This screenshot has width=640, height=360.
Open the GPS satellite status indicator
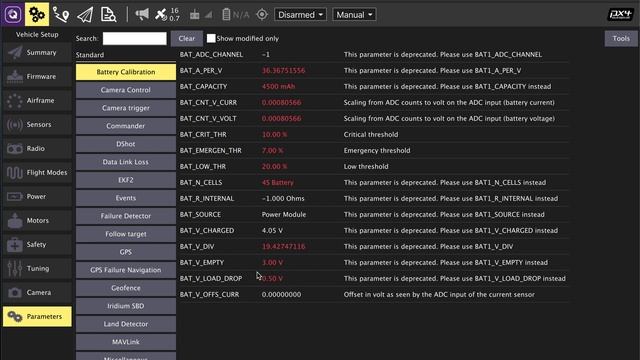point(167,15)
